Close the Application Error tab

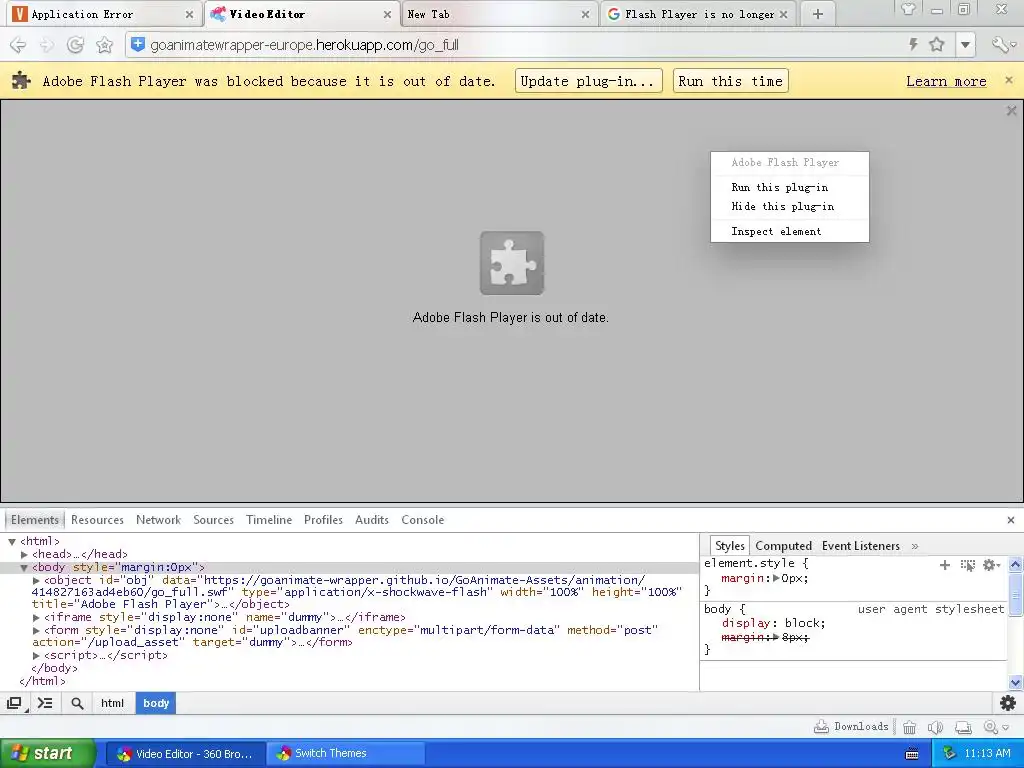pyautogui.click(x=189, y=14)
